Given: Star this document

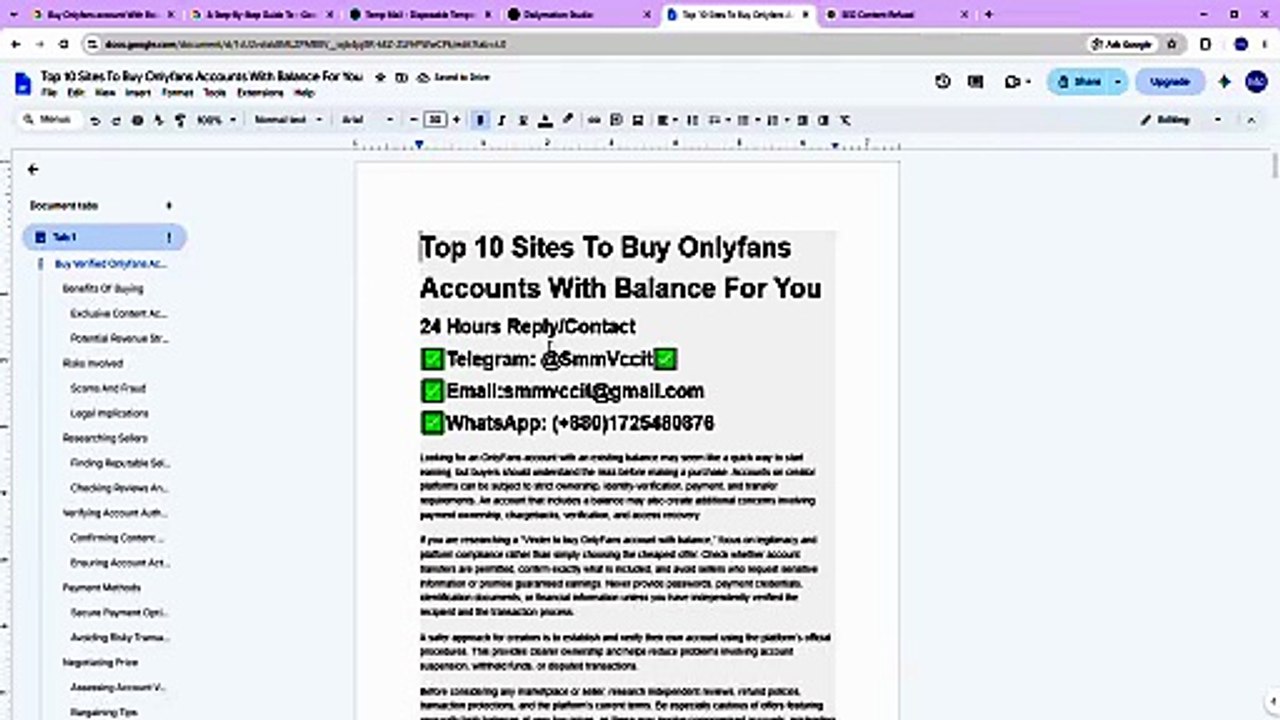Looking at the screenshot, I should pyautogui.click(x=380, y=77).
